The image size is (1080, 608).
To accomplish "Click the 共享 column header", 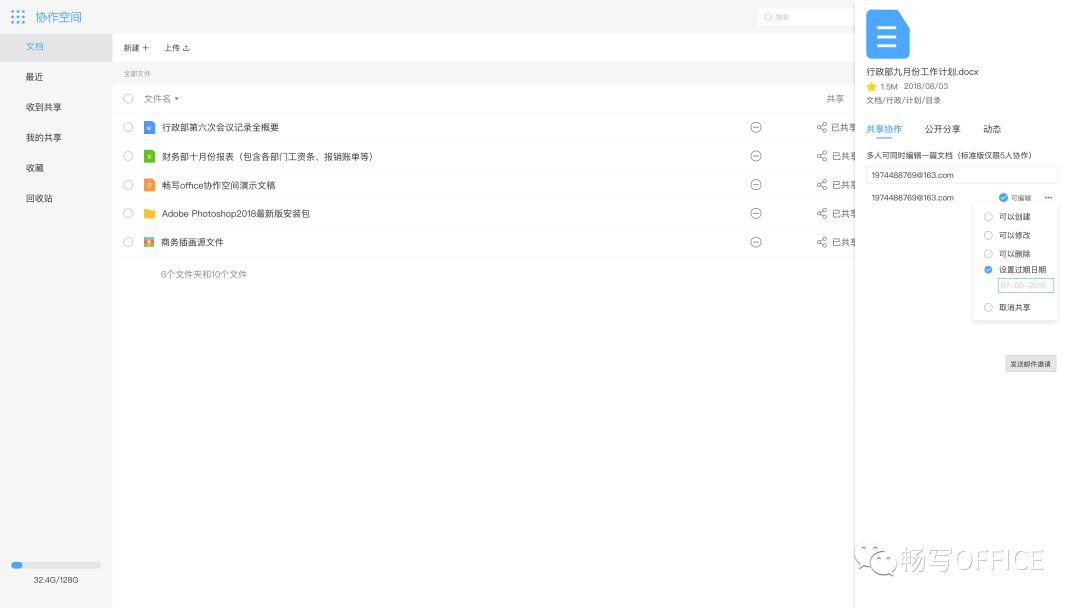I will (835, 99).
